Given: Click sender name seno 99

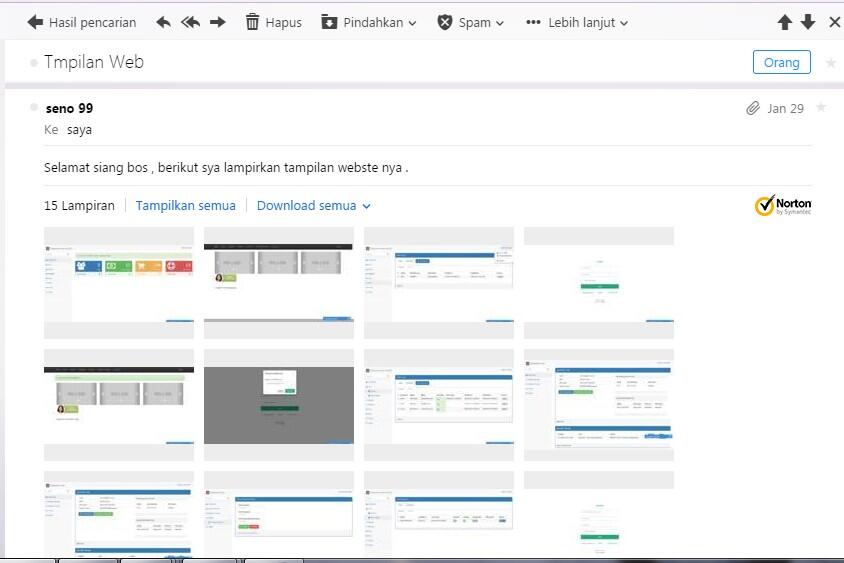Looking at the screenshot, I should click(69, 108).
